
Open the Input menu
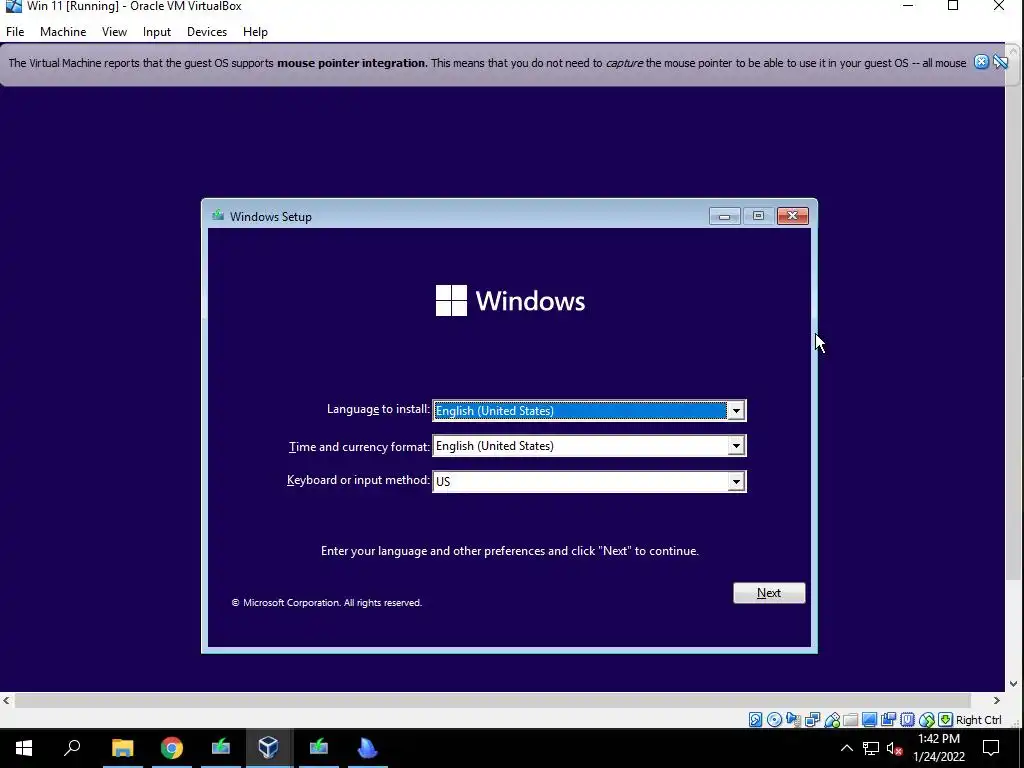coord(157,31)
